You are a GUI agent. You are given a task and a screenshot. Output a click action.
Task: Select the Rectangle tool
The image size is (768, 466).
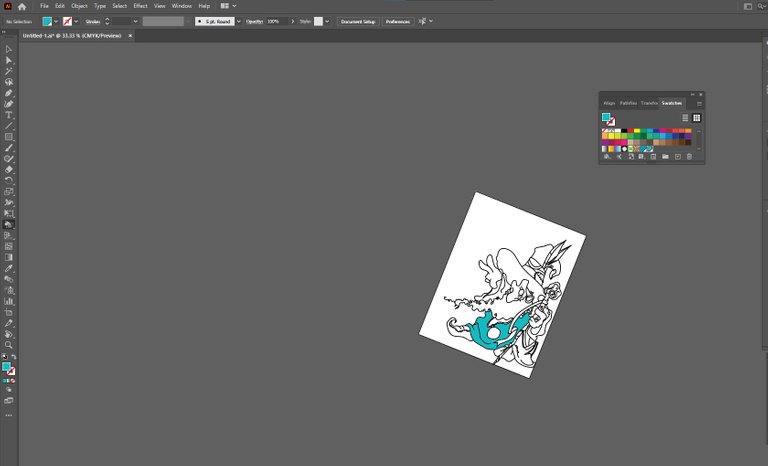(8, 137)
